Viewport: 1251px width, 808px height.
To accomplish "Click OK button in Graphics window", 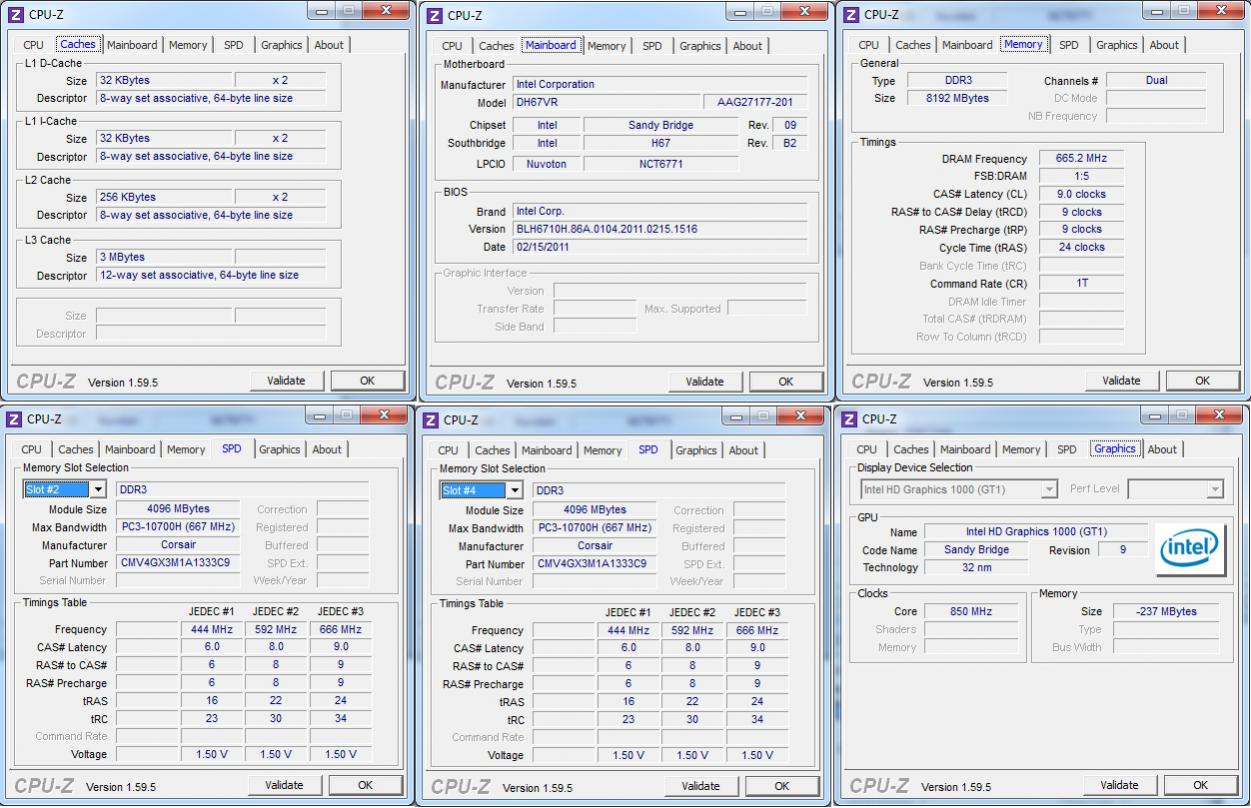I will point(1200,786).
